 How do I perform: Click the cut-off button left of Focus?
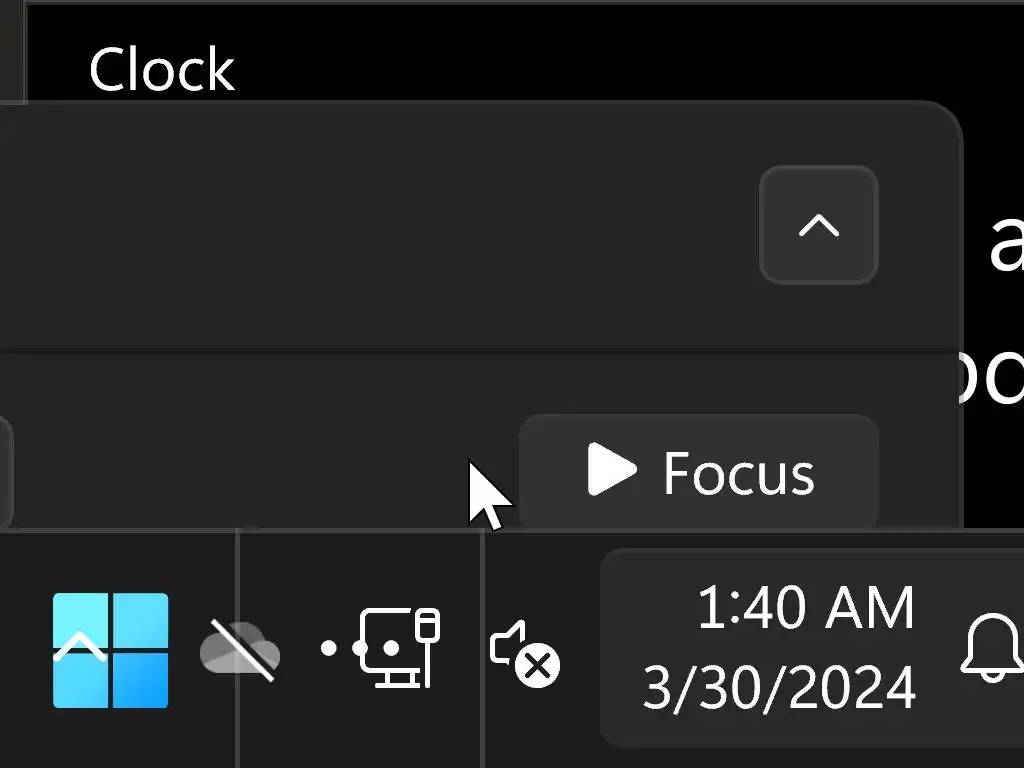4,472
